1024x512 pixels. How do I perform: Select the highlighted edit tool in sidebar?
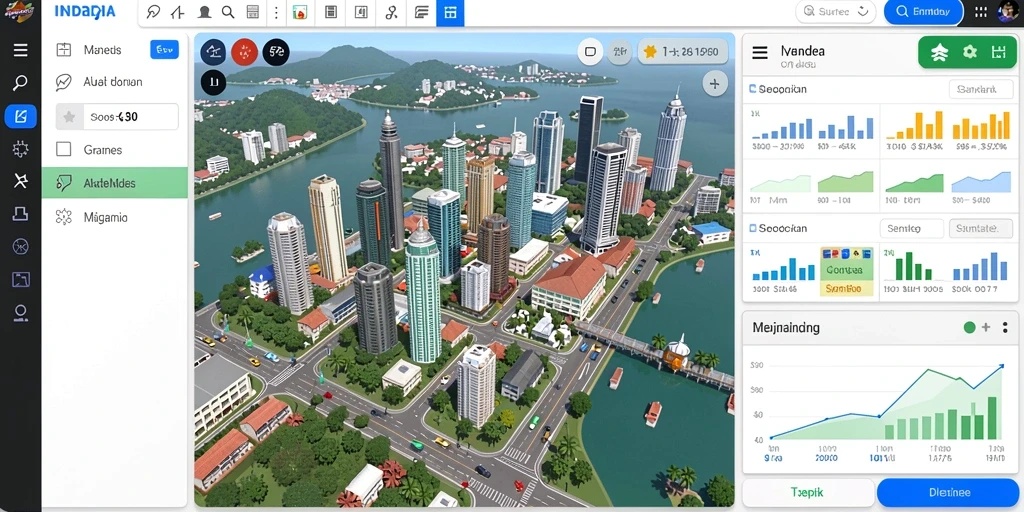20,117
